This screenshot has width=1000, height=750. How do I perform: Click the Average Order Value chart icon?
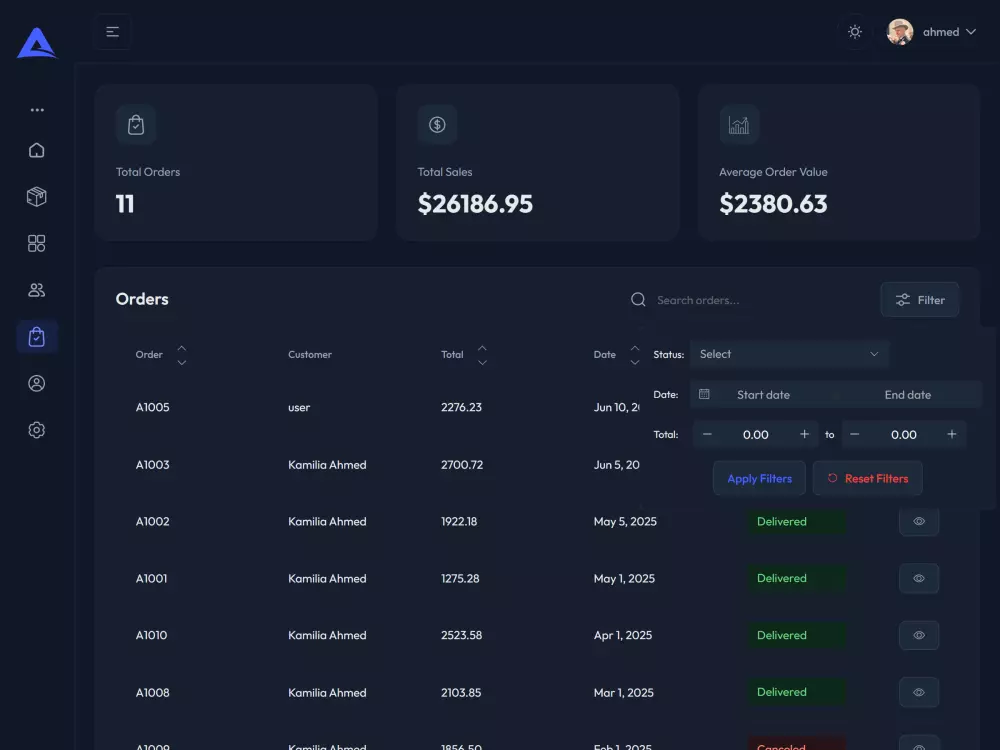click(739, 124)
